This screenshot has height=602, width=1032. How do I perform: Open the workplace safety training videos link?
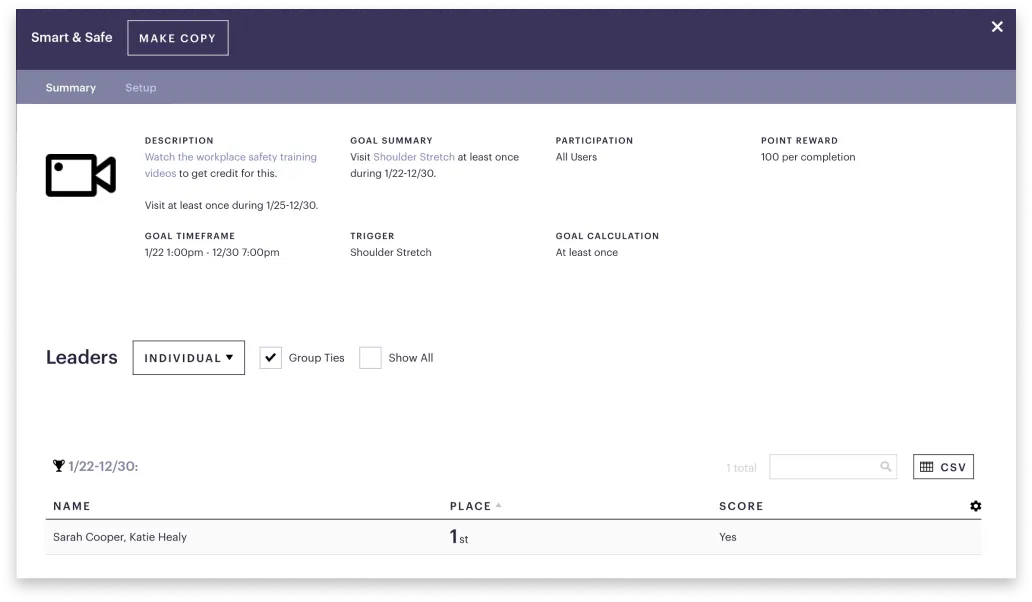(230, 165)
